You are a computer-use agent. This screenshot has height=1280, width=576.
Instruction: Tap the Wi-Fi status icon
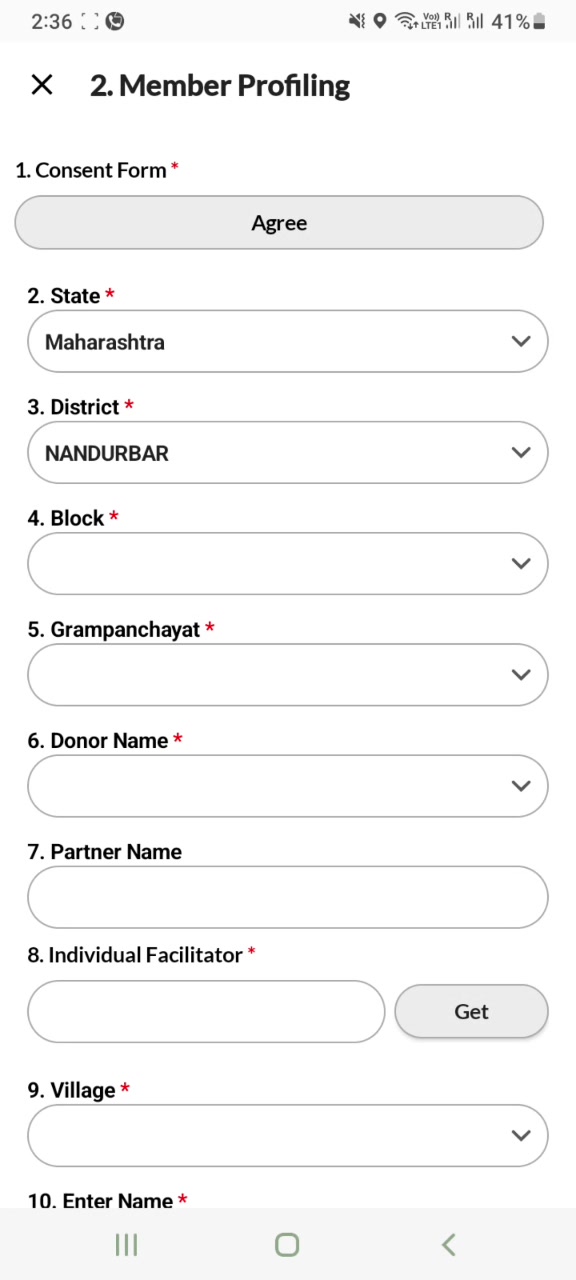[406, 21]
